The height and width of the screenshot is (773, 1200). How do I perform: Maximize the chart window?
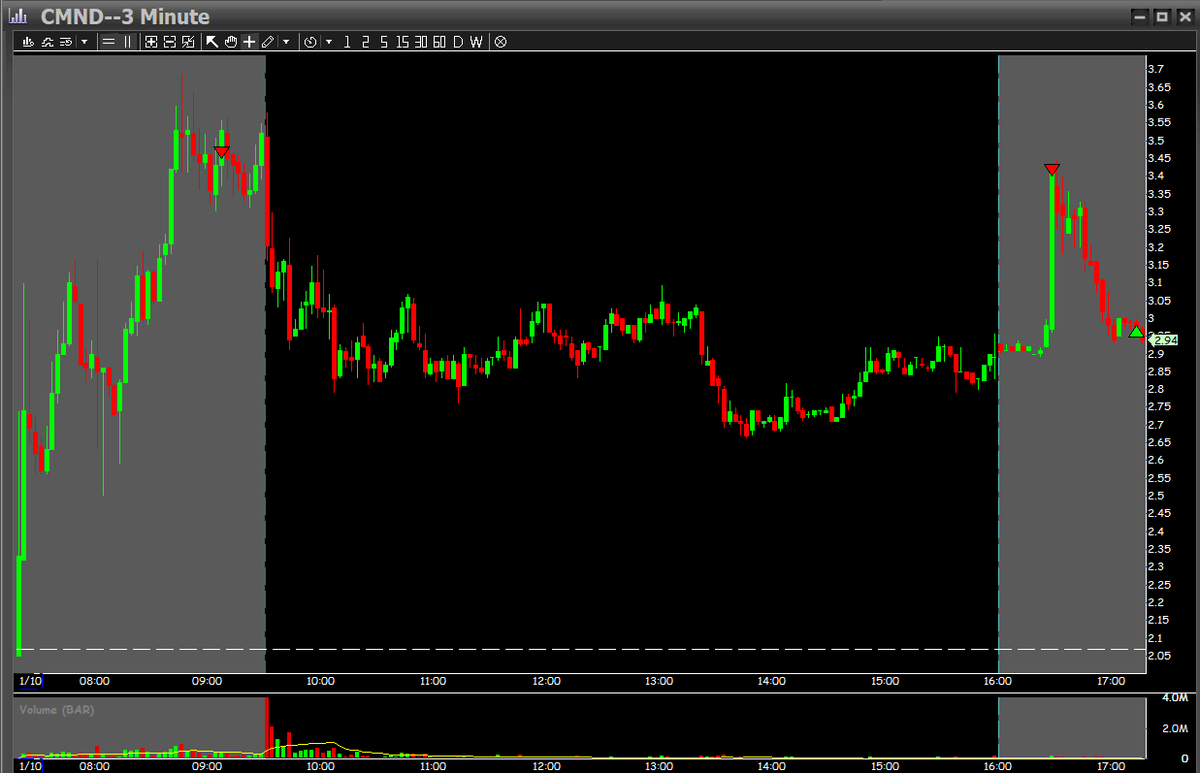tap(1161, 16)
